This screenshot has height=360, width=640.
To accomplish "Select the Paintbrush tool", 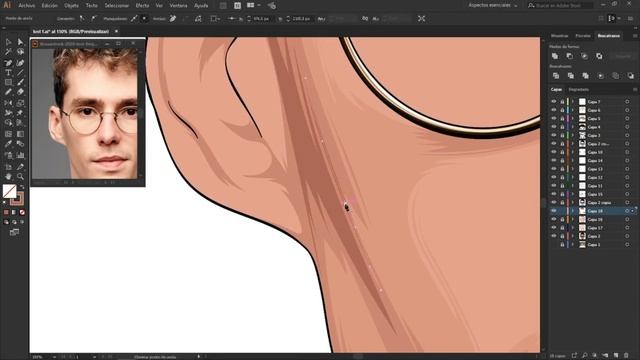I will (20, 82).
